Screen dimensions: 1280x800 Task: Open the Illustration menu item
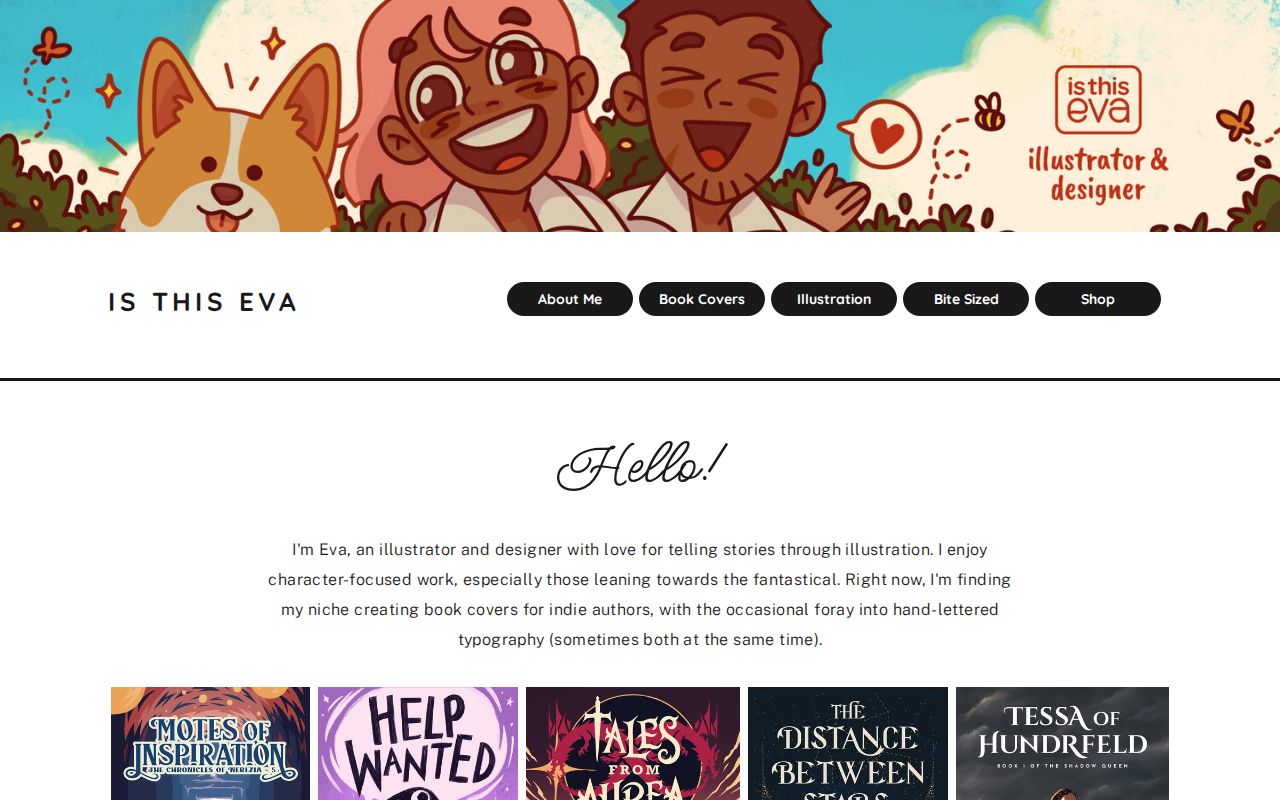point(834,299)
